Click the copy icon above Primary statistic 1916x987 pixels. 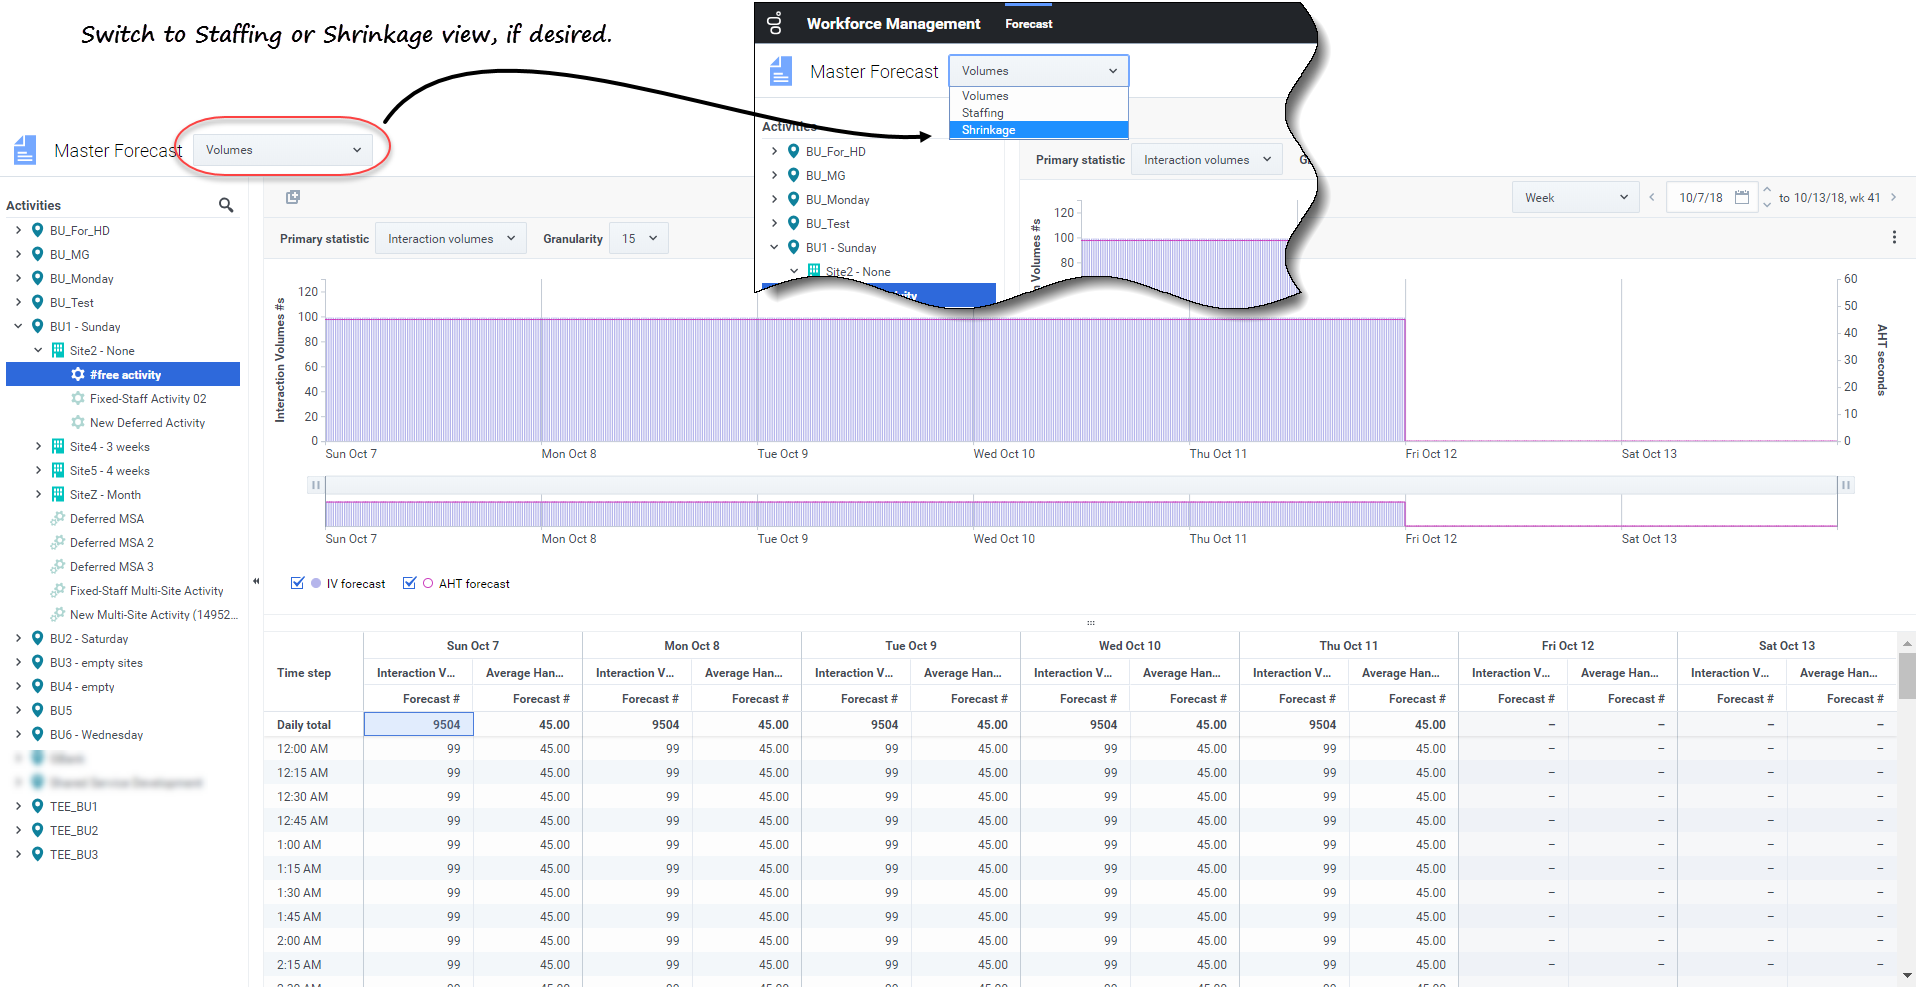pos(293,197)
